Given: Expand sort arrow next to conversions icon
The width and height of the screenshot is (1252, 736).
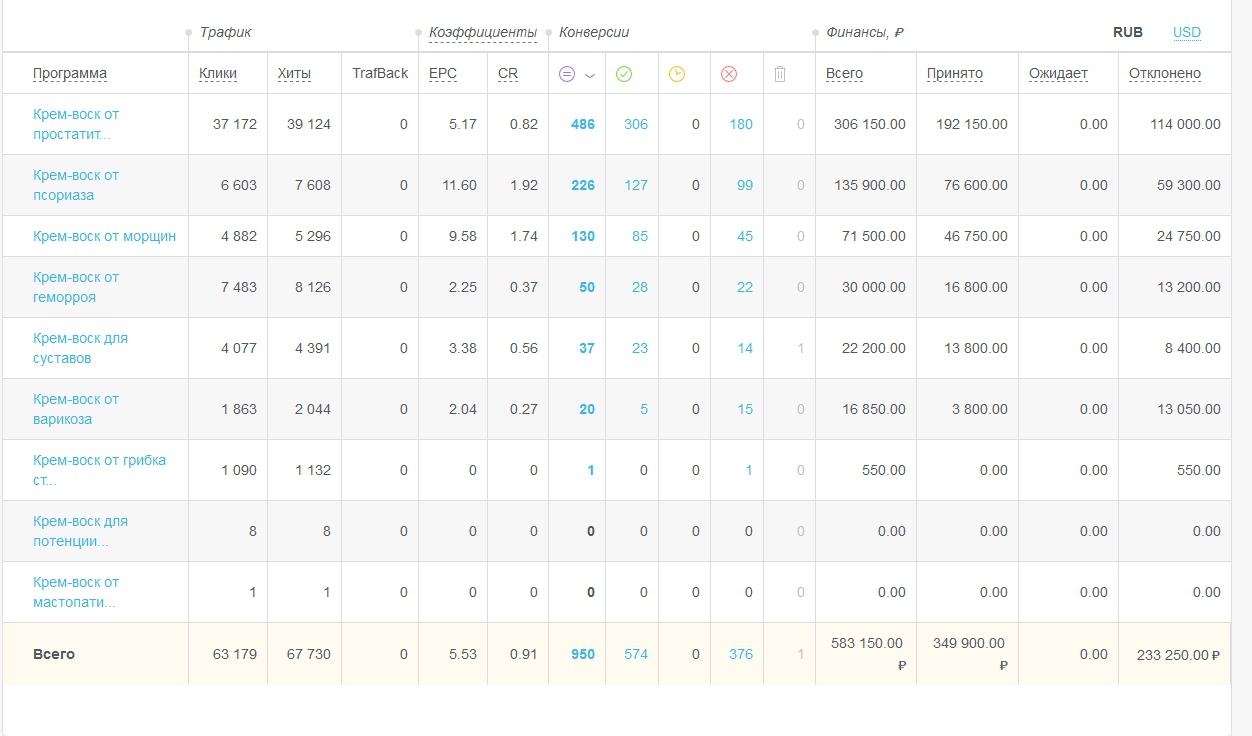Looking at the screenshot, I should [x=590, y=75].
